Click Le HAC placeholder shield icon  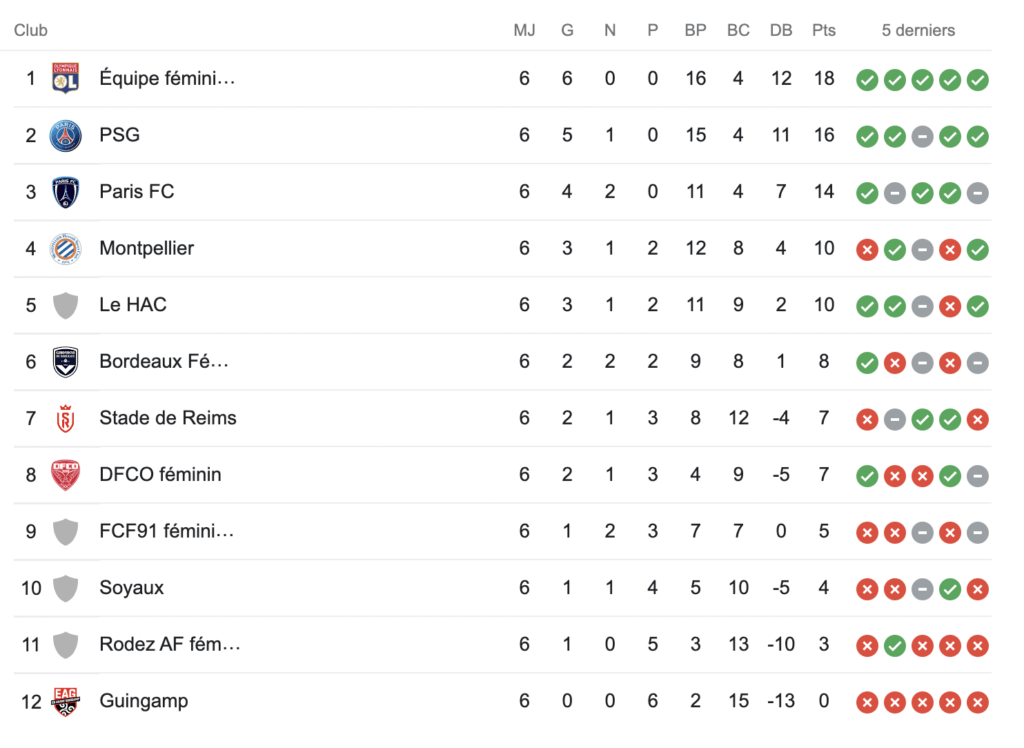(x=65, y=305)
